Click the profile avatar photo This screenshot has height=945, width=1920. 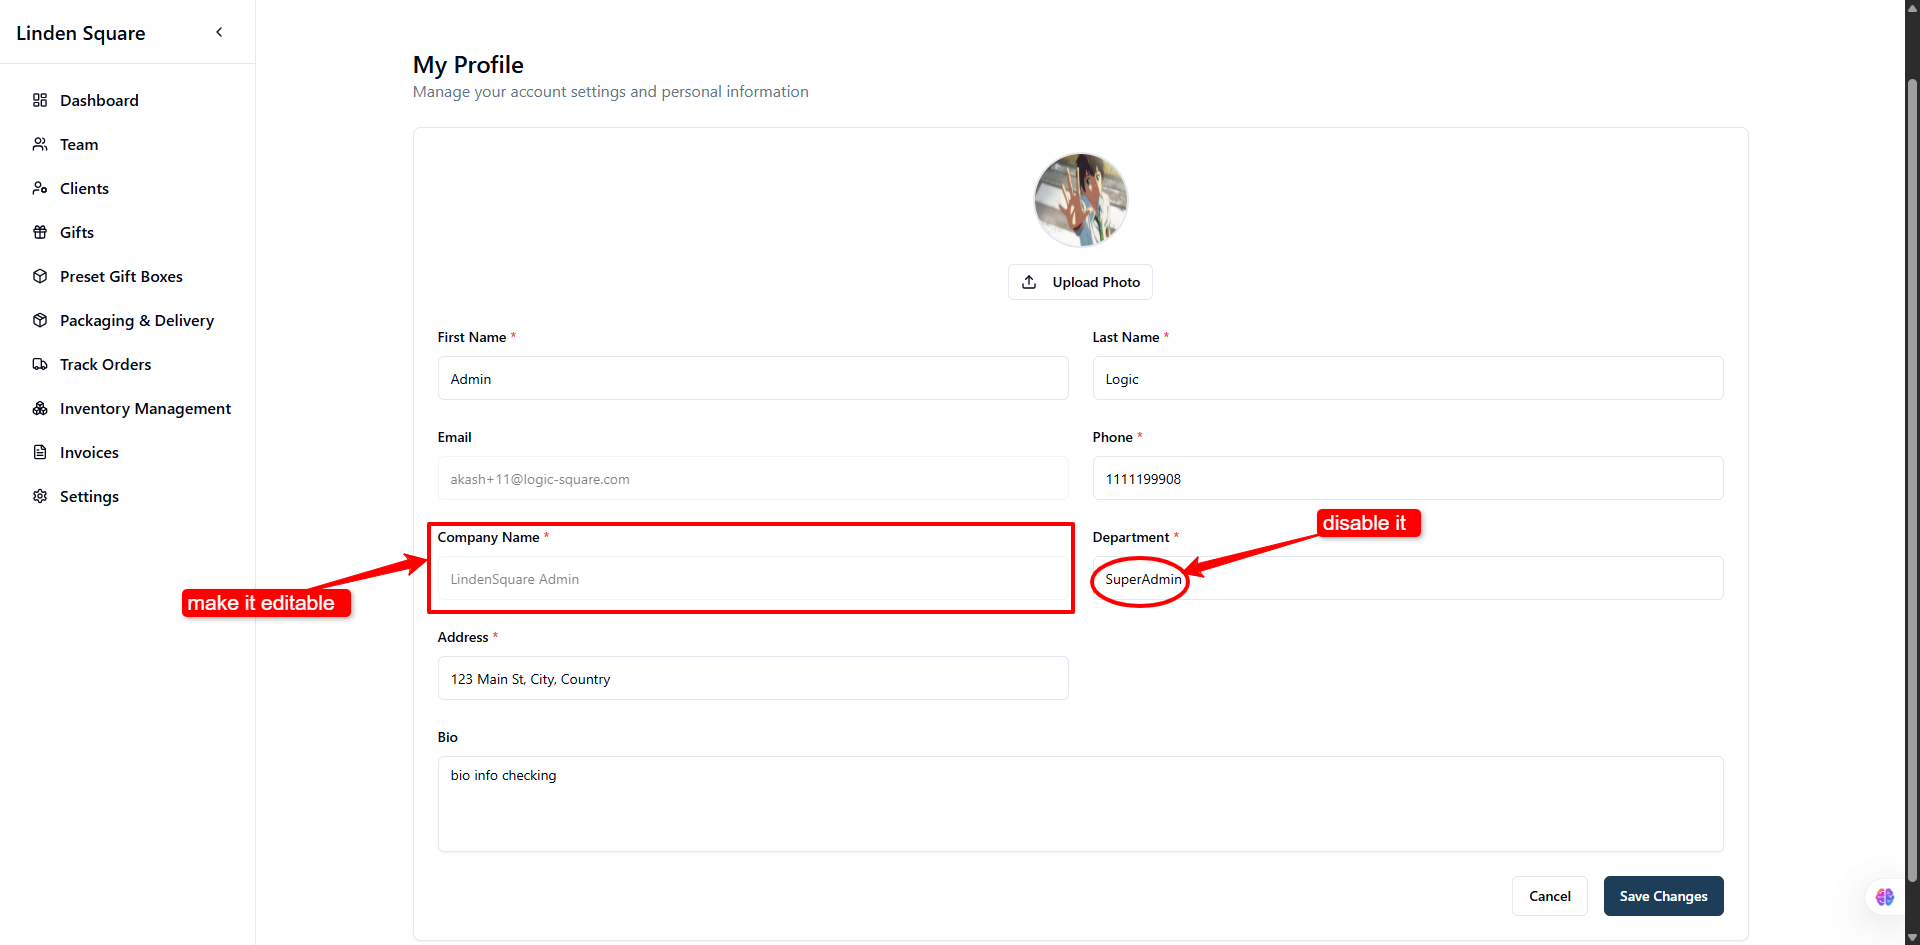click(x=1081, y=200)
